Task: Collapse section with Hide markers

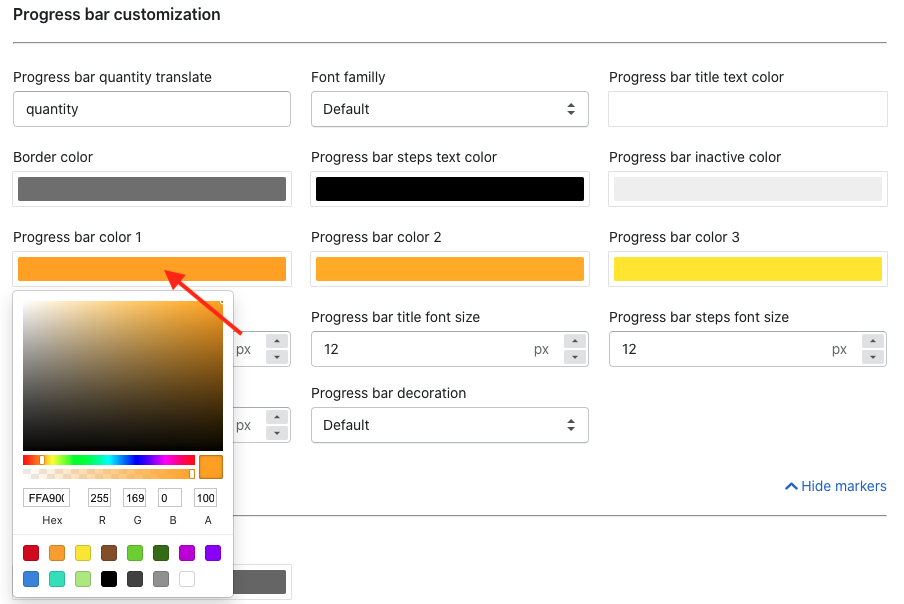Action: (x=836, y=486)
